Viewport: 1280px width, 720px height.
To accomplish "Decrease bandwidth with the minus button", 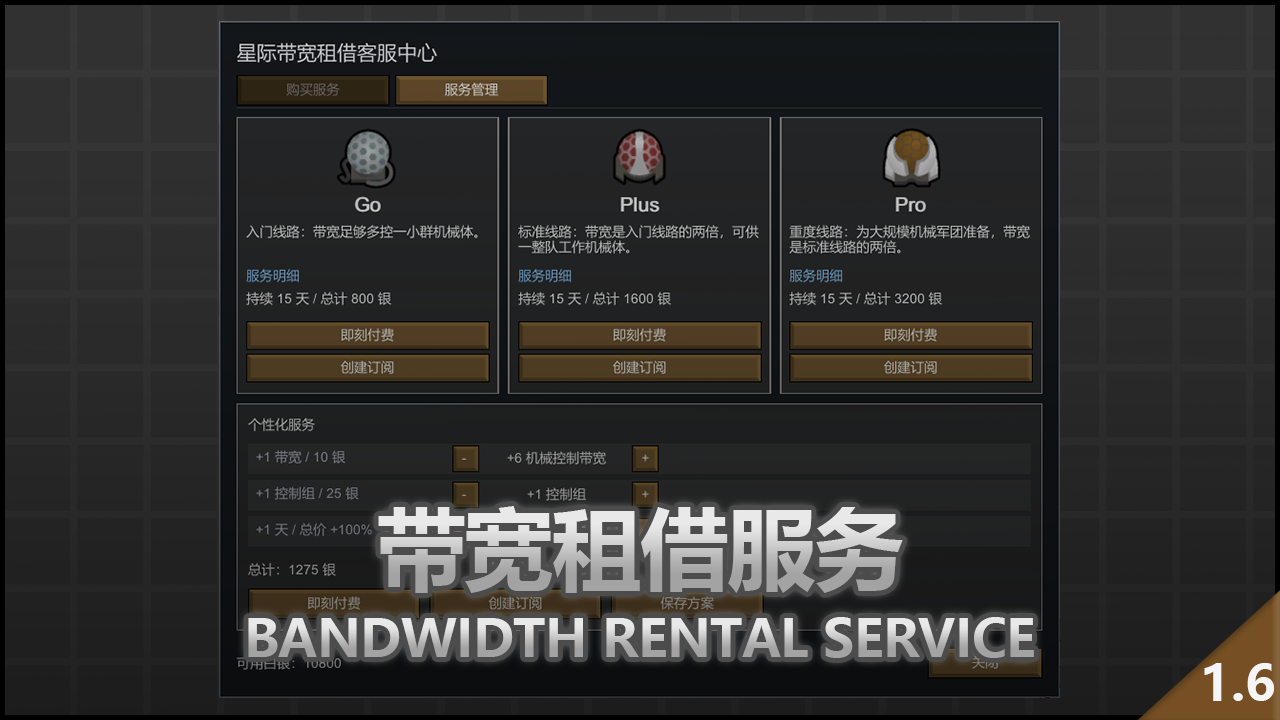I will pyautogui.click(x=465, y=458).
